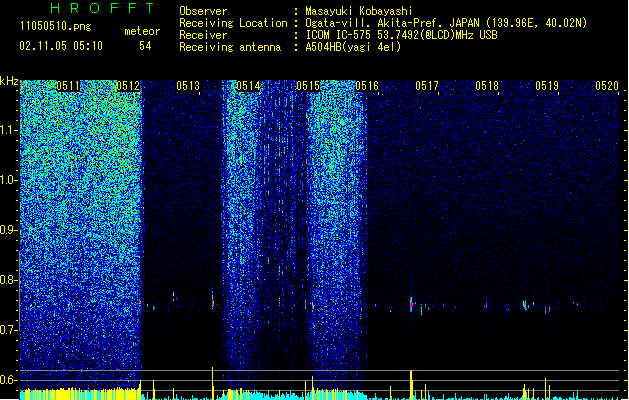The image size is (629, 400).
Task: Click observer name Masayuki Kobayashi
Action: 359,11
